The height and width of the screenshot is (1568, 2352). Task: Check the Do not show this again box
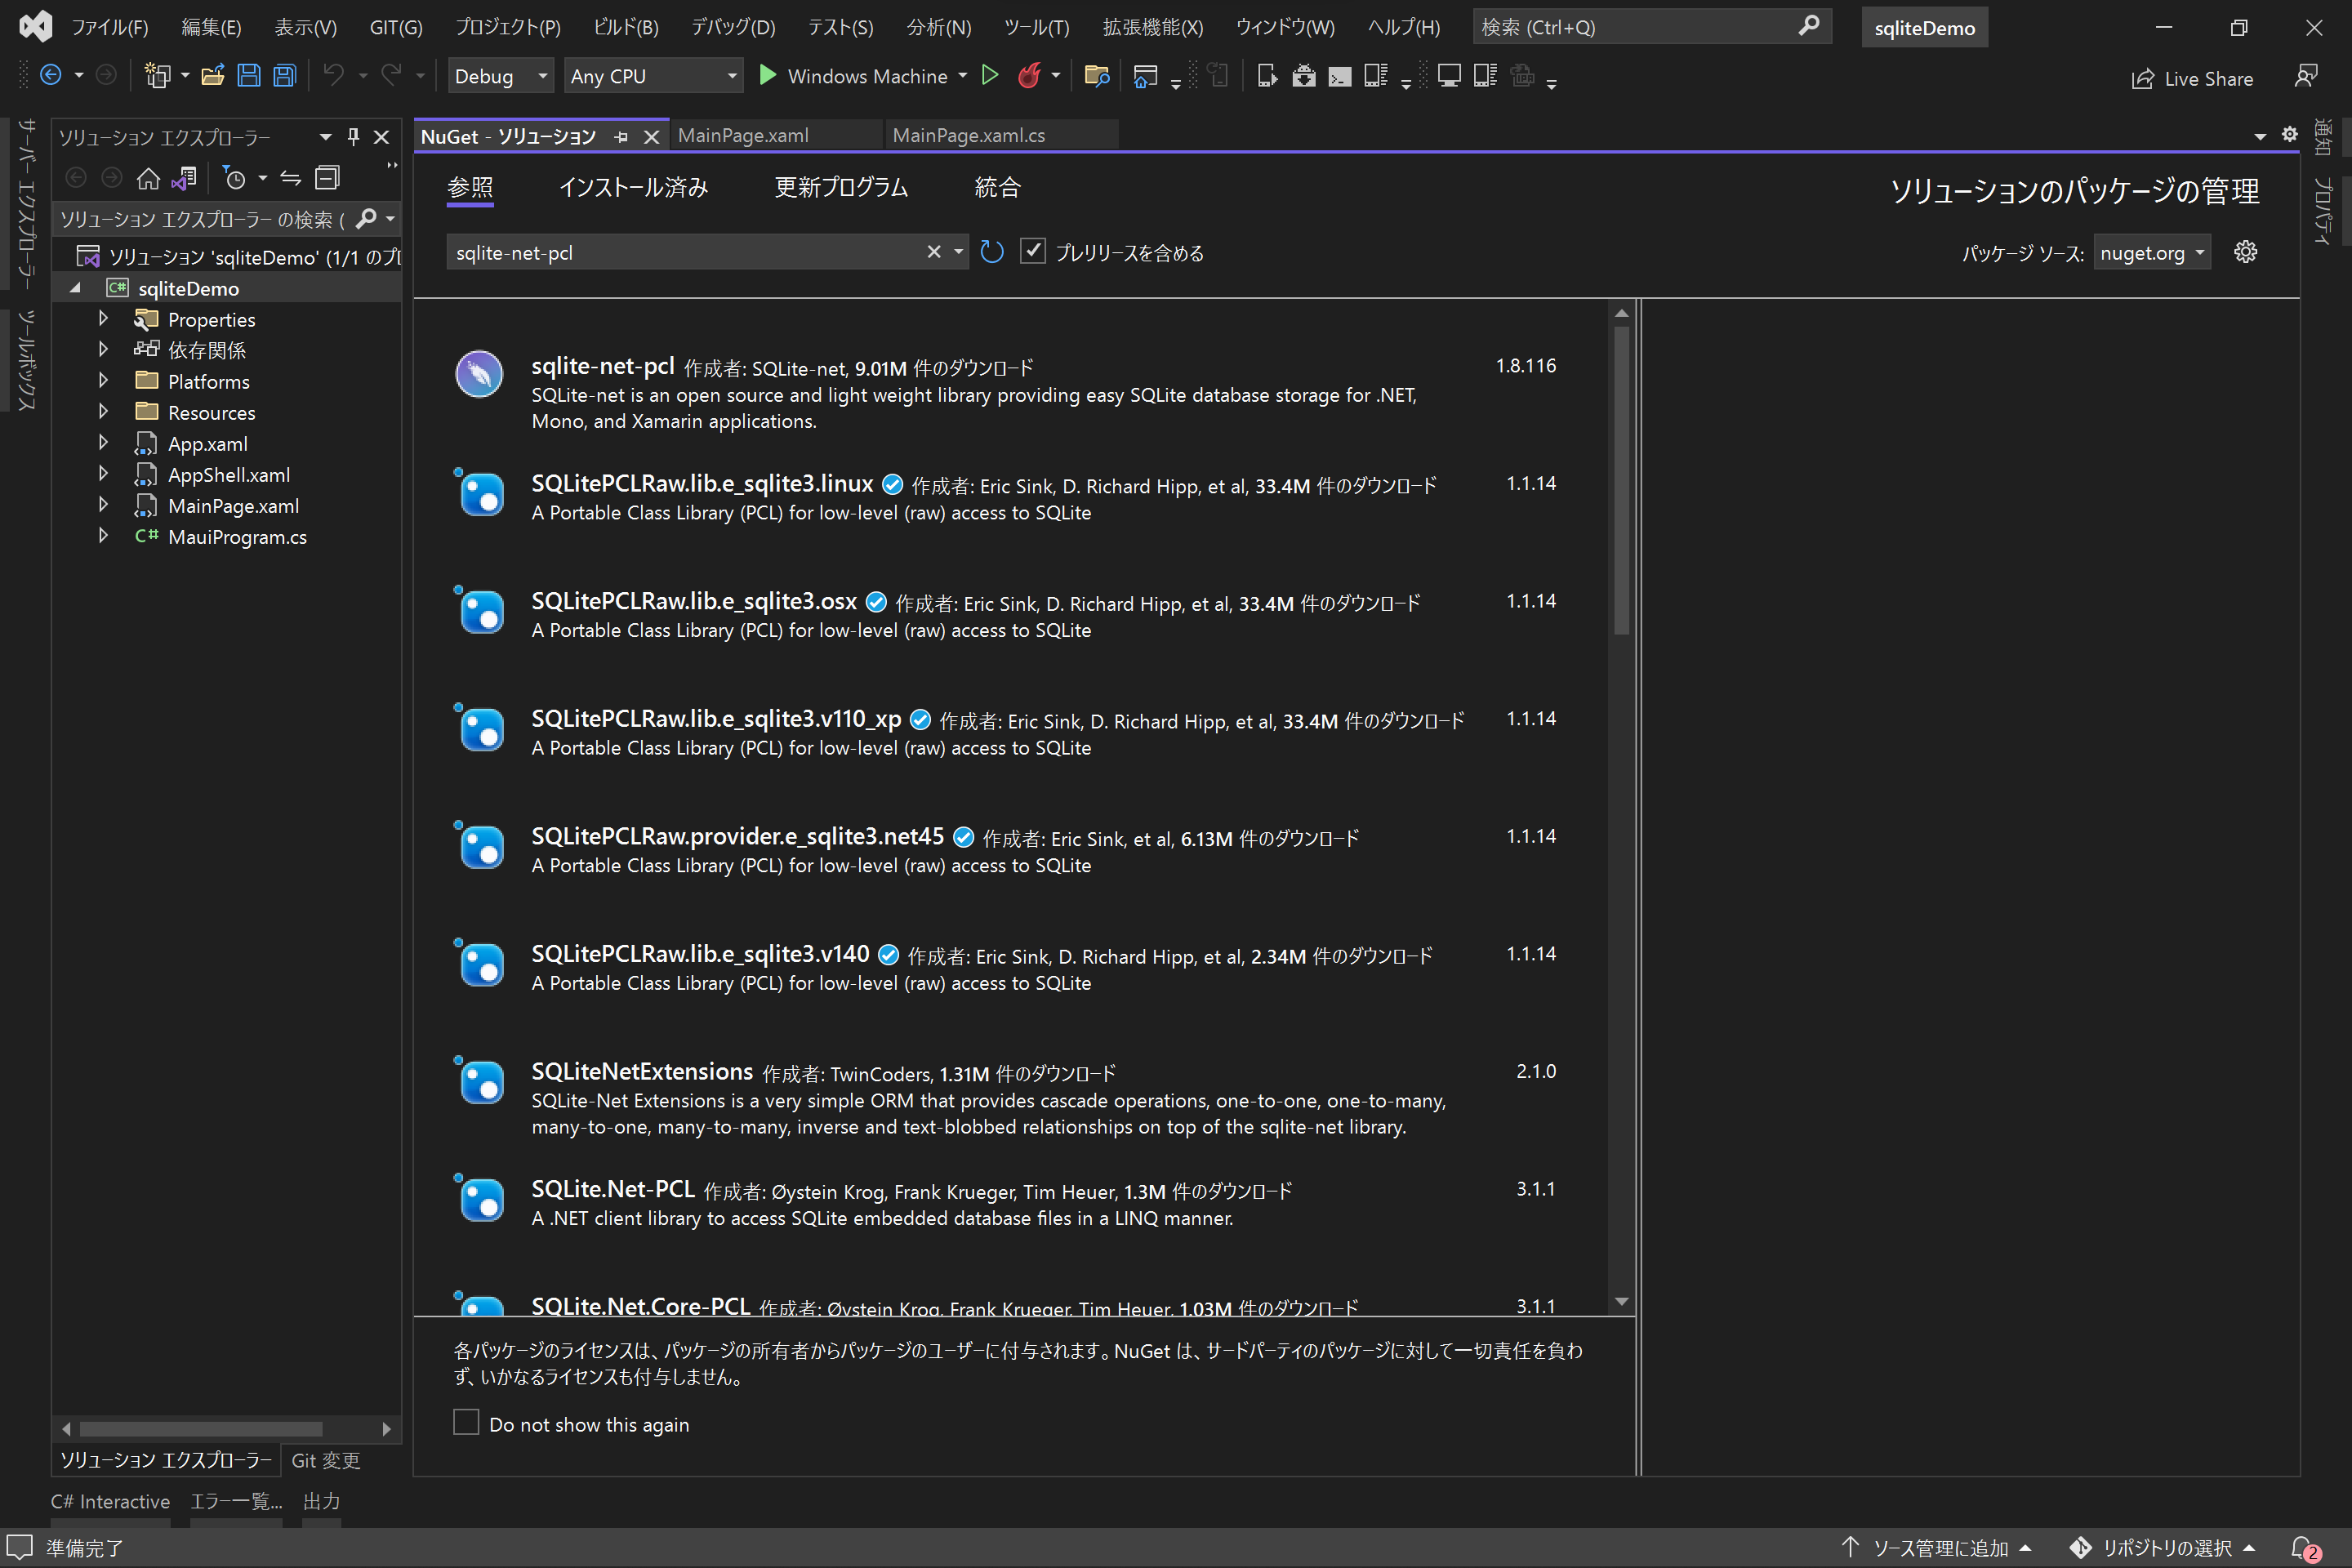(466, 1423)
